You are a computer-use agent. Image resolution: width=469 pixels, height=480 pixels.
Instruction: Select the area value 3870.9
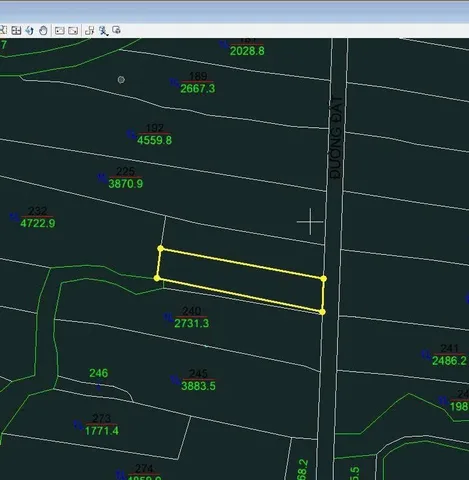tap(126, 184)
